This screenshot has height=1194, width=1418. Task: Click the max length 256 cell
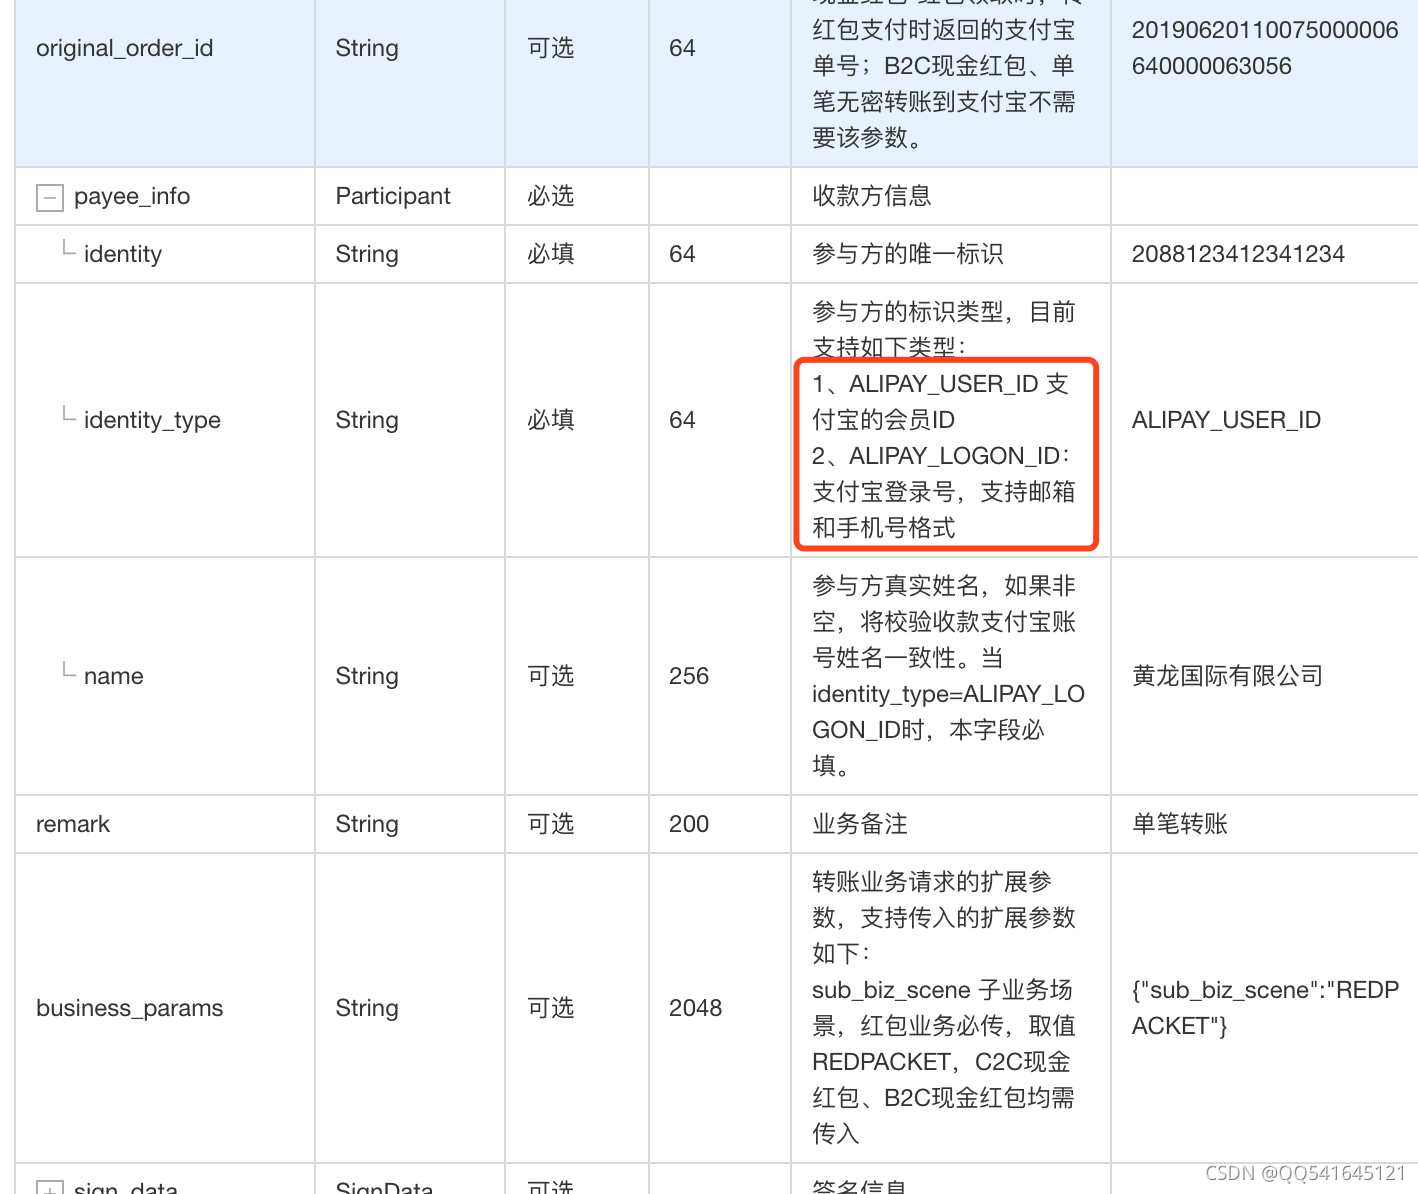[689, 676]
